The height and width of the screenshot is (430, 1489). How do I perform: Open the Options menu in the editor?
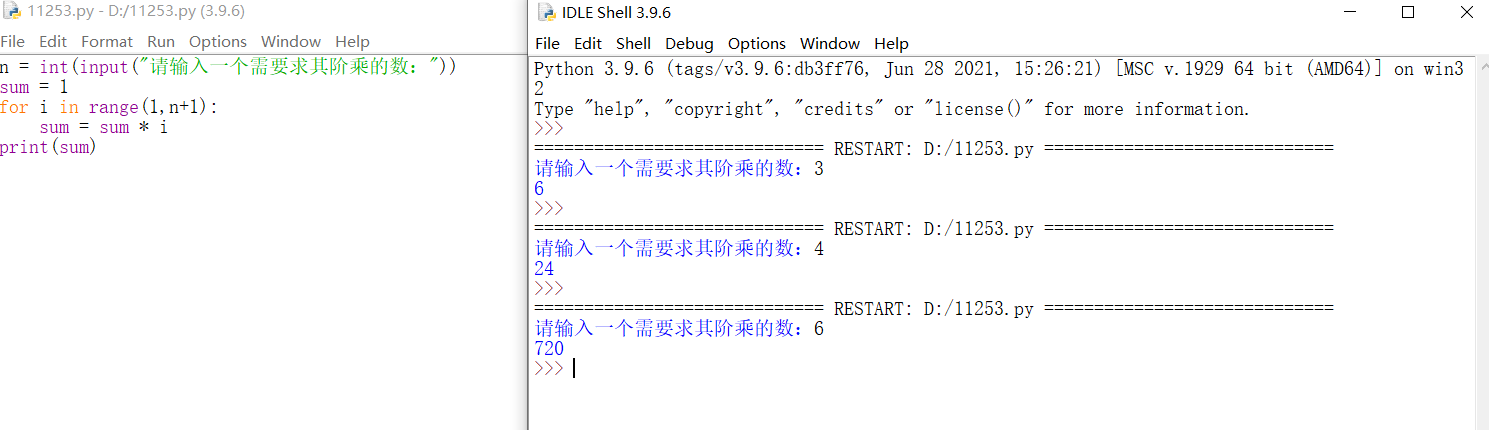[x=218, y=42]
